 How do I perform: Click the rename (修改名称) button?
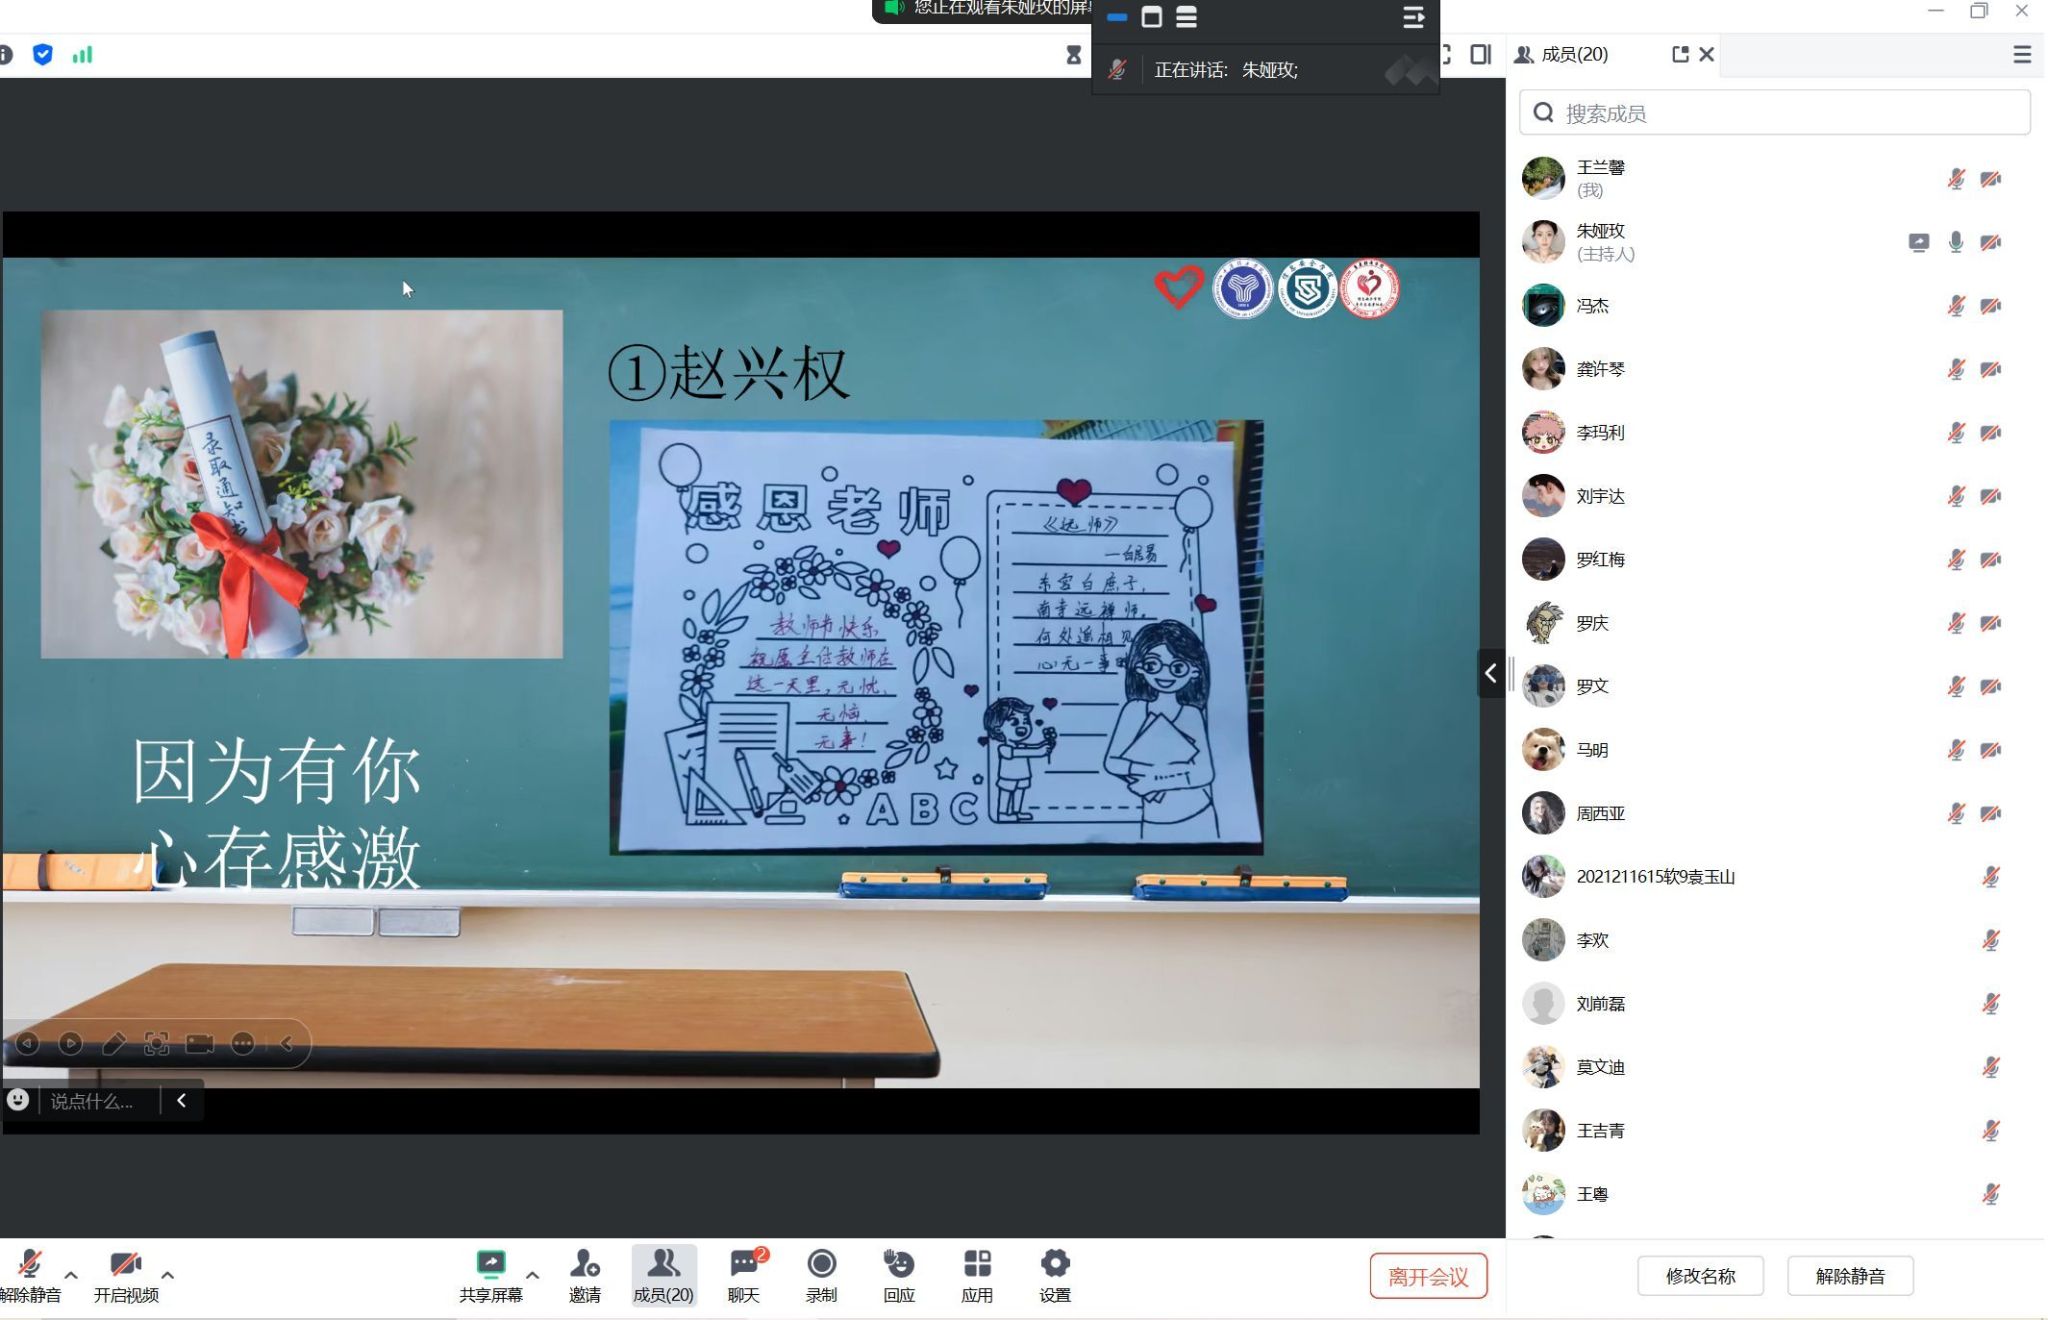(x=1699, y=1276)
